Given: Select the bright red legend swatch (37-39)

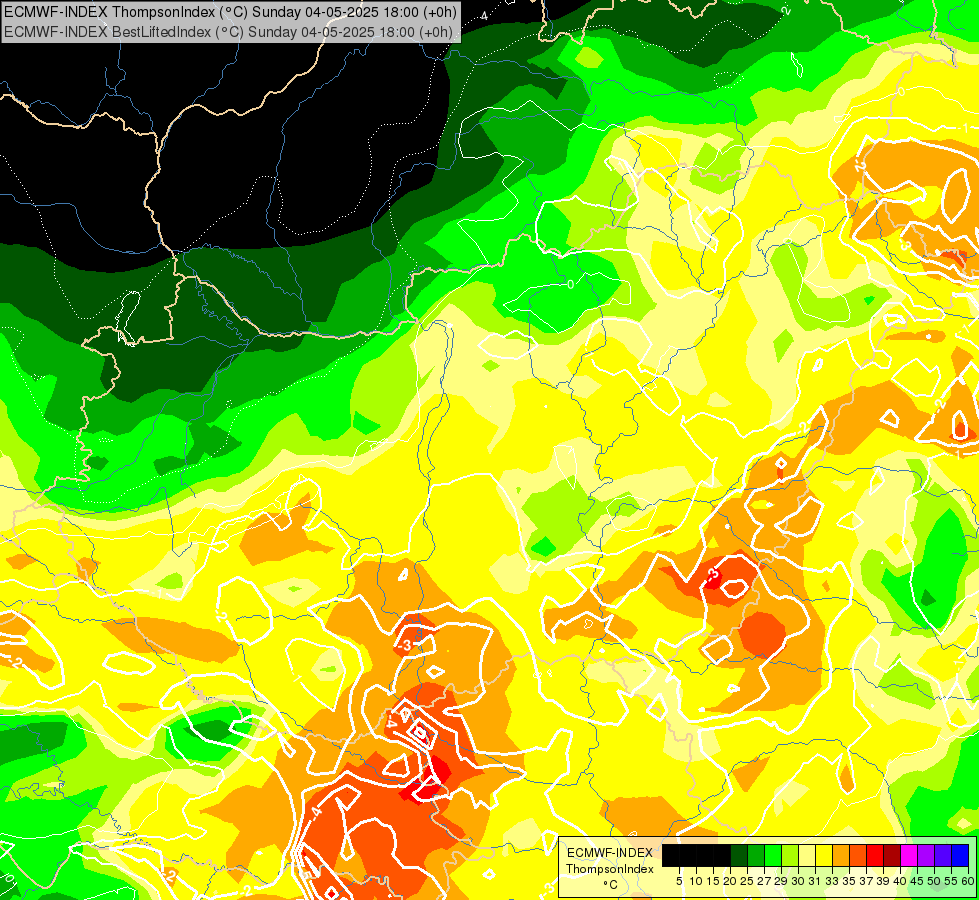Looking at the screenshot, I should click(875, 855).
